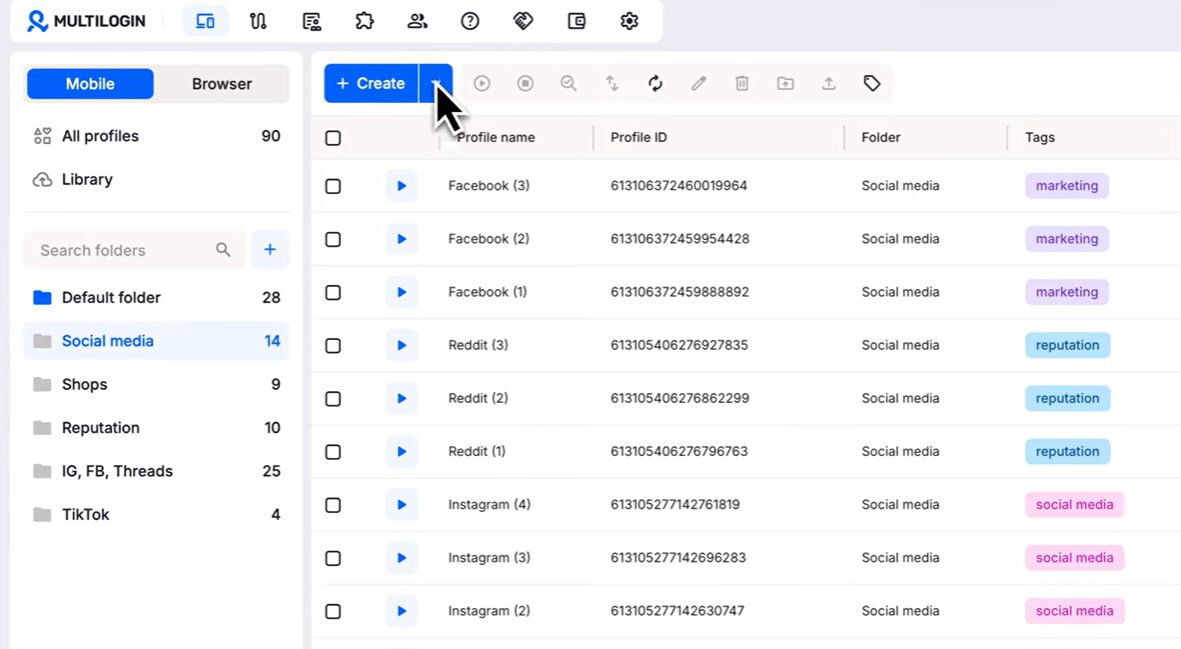Viewport: 1181px width, 649px height.
Task: Click the marketing tag on Facebook (3)
Action: 1067,186
